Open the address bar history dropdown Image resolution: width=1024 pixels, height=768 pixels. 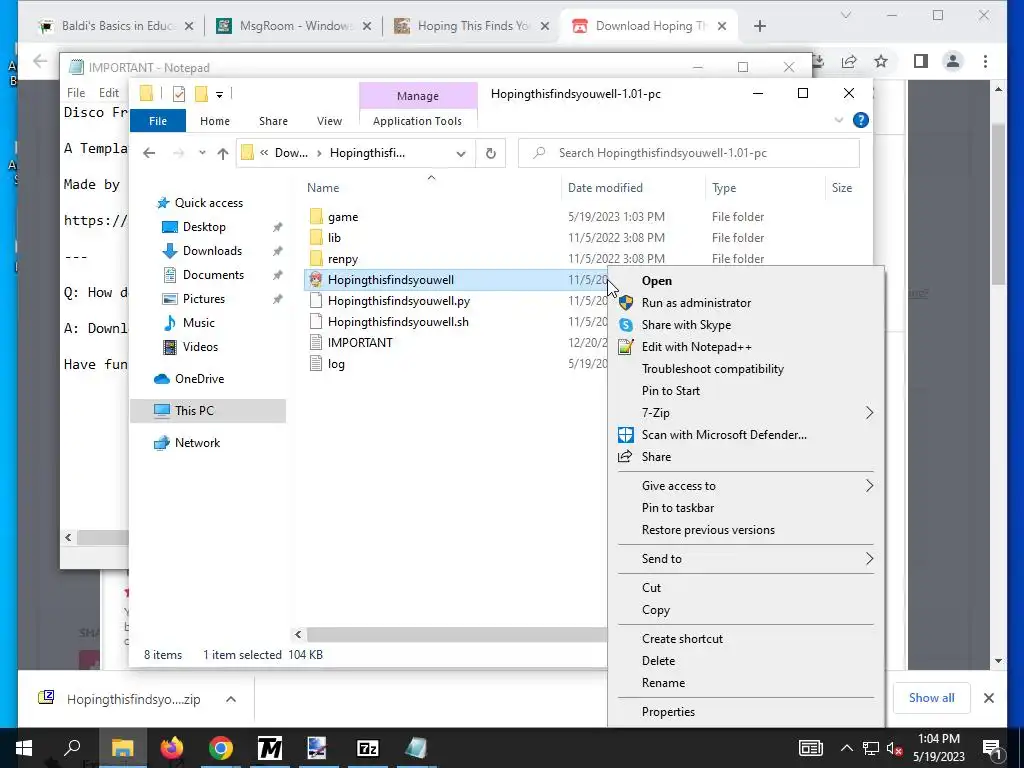460,153
